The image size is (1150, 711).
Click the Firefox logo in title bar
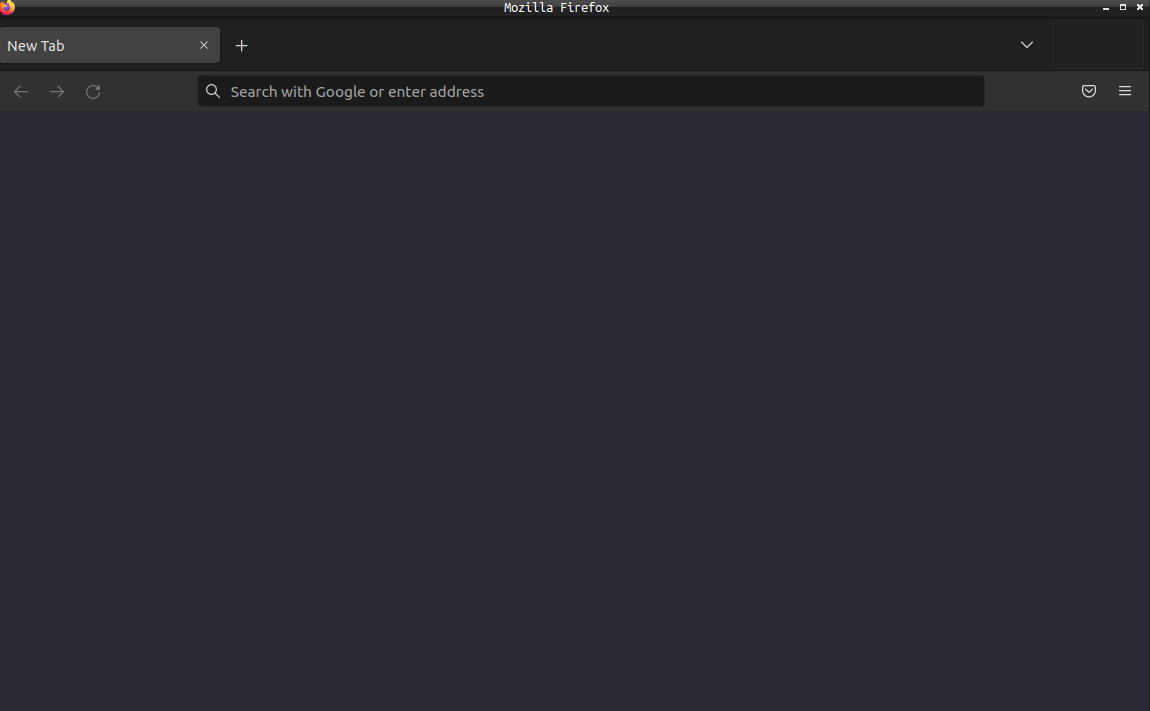7,7
